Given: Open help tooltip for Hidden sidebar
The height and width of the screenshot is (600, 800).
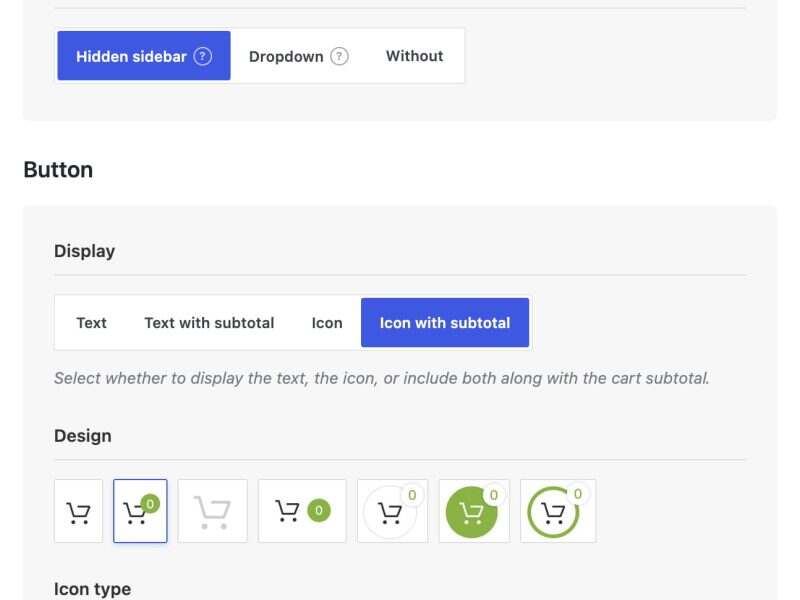Looking at the screenshot, I should point(203,56).
